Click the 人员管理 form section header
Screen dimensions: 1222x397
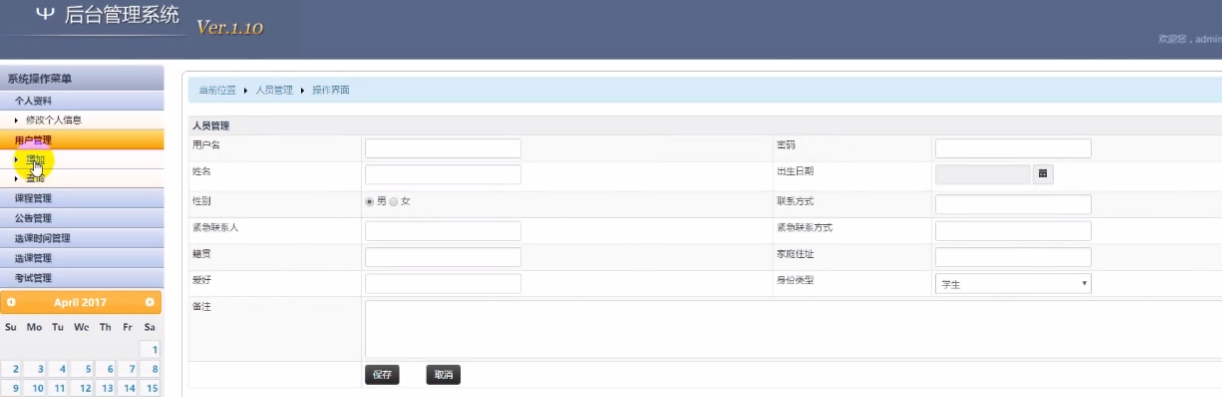pyautogui.click(x=211, y=126)
